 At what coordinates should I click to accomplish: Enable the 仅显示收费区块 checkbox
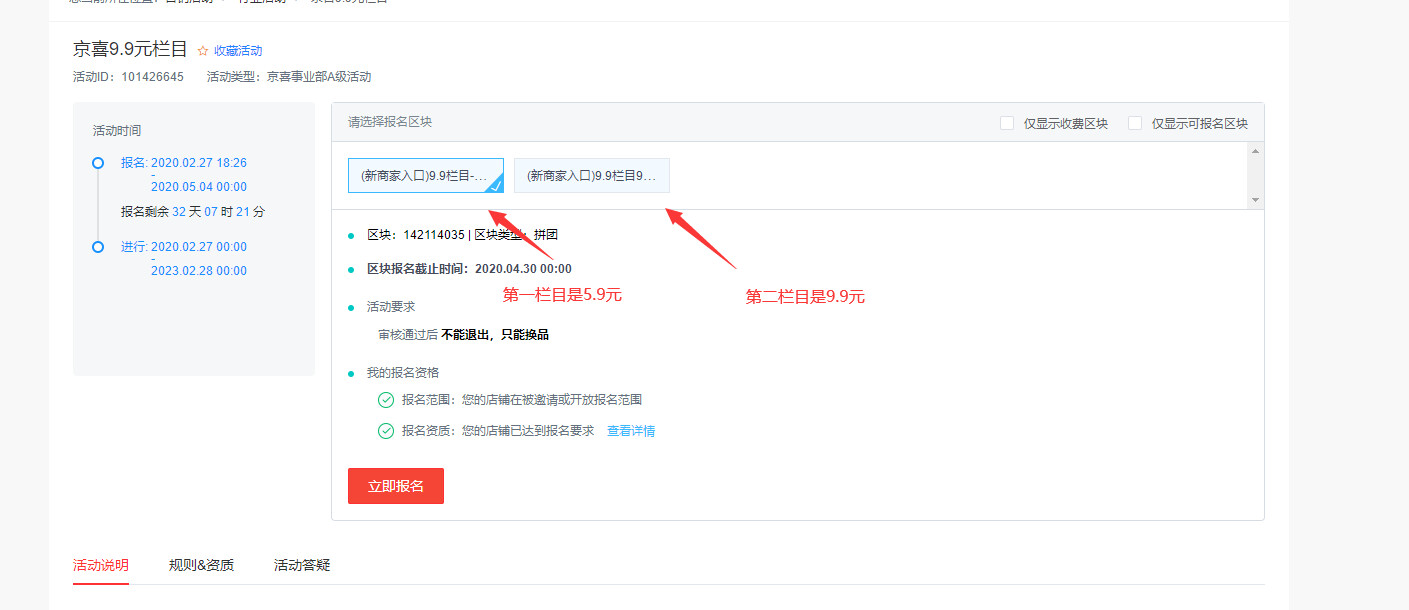(x=1007, y=123)
